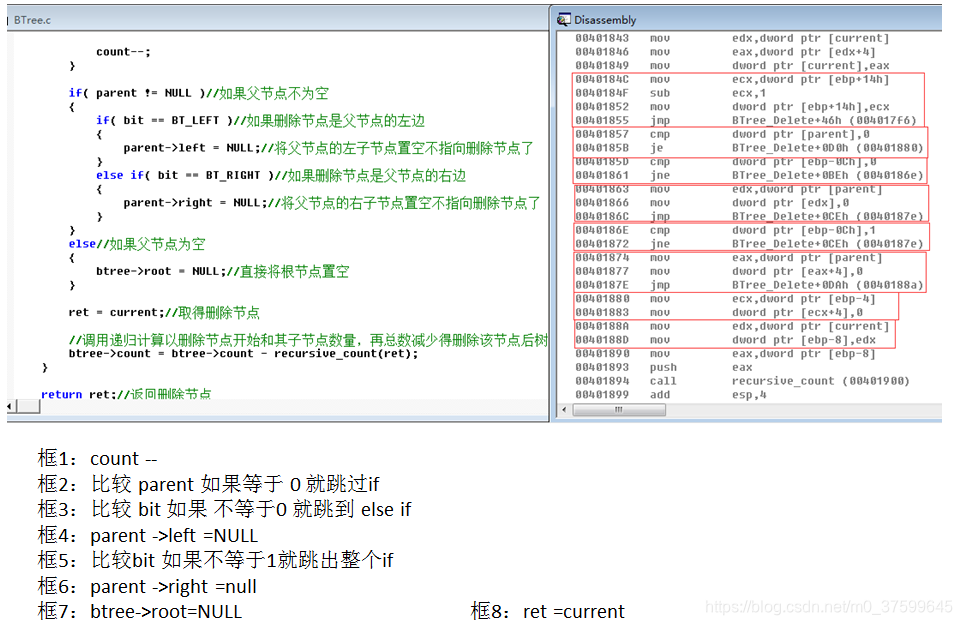The image size is (962, 625).
Task: Click the 'mov dword ptr [edx],0' line
Action: [712, 202]
